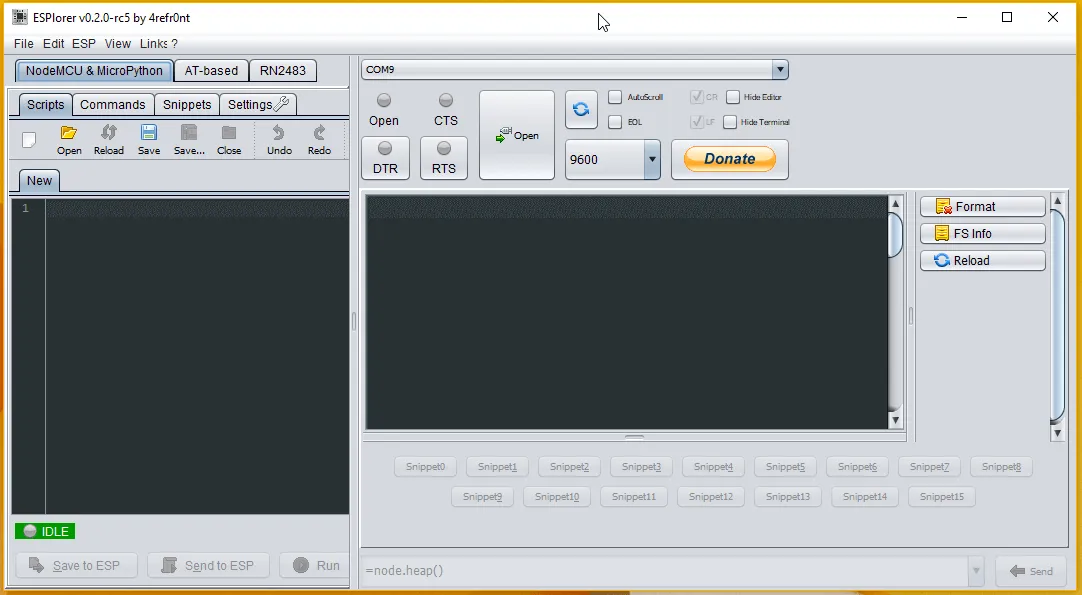
Task: Create new file with blank page icon
Action: tap(30, 140)
